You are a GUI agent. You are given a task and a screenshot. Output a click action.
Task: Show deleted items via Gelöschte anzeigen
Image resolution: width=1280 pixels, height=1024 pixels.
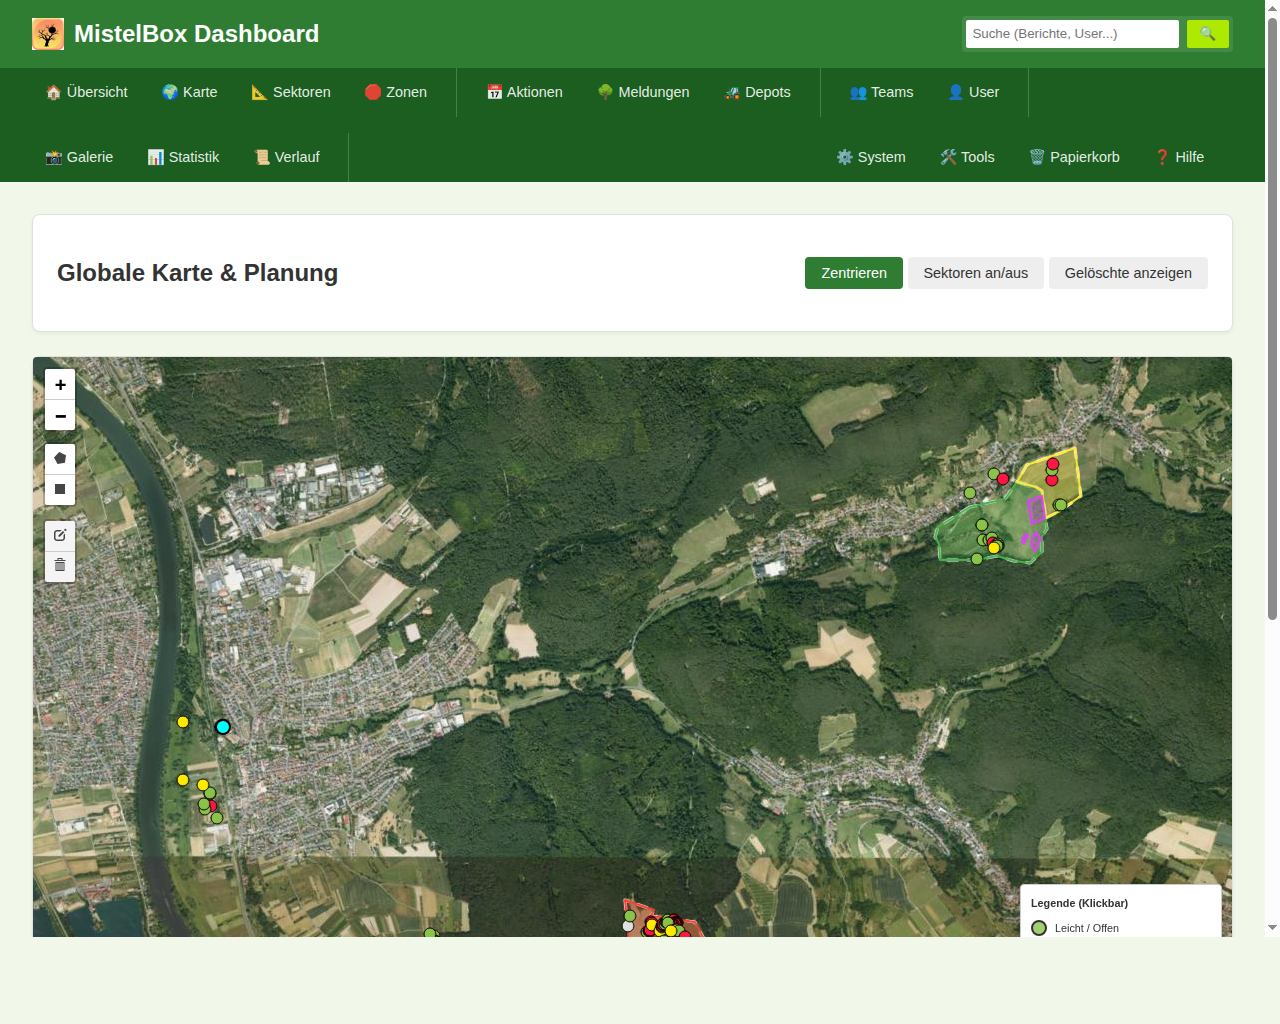click(x=1127, y=273)
